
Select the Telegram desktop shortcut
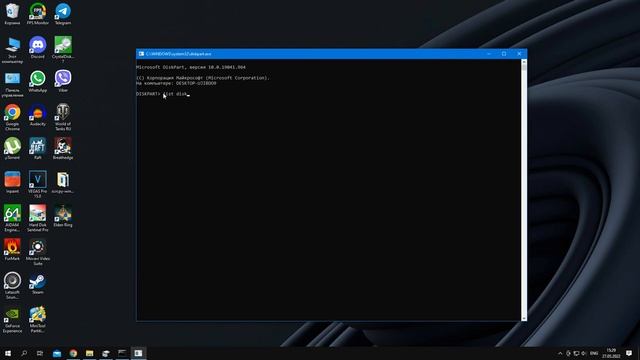(x=63, y=13)
